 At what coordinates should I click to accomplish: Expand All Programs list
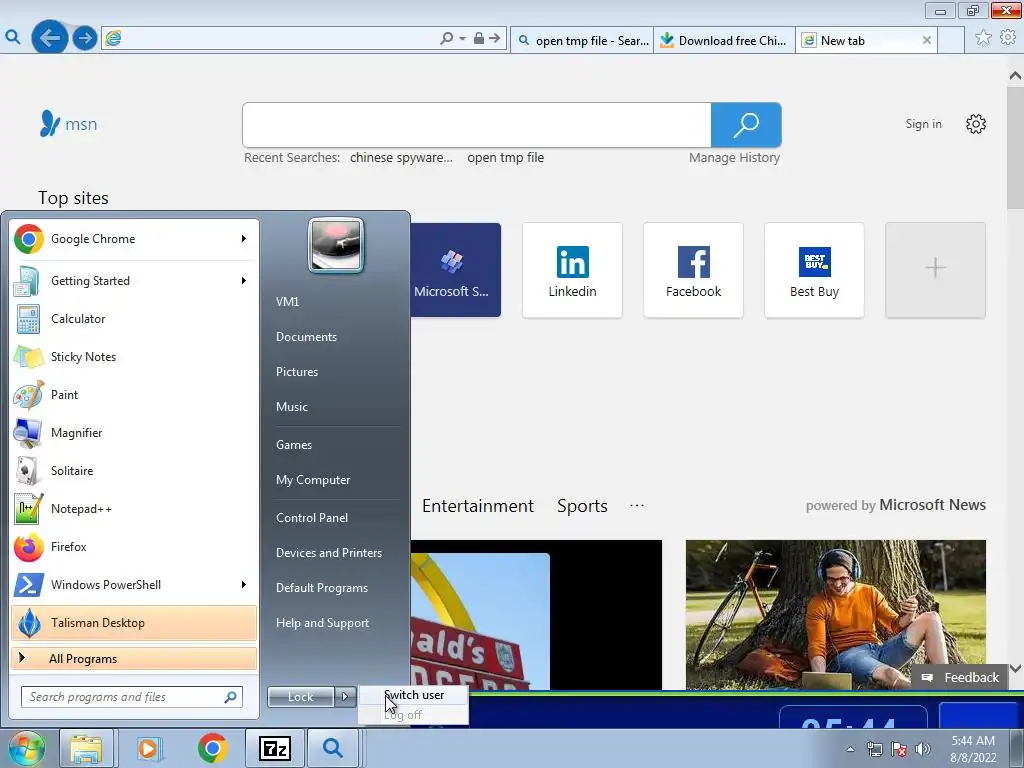tap(133, 658)
